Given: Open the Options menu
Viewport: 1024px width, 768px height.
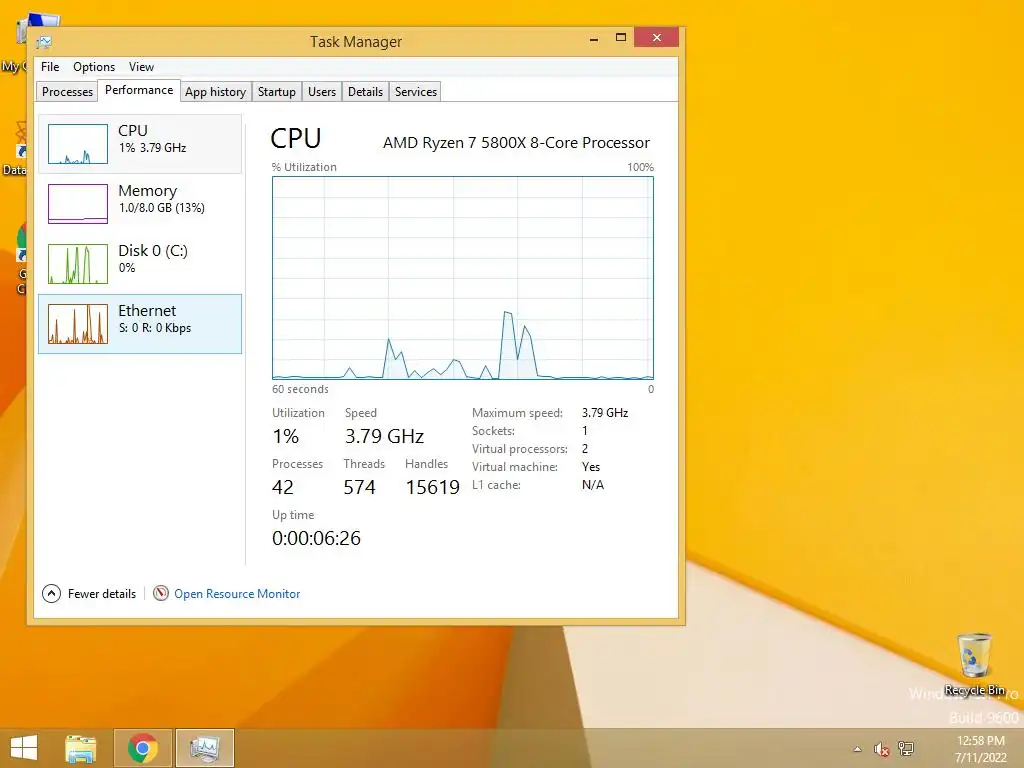Looking at the screenshot, I should 94,67.
